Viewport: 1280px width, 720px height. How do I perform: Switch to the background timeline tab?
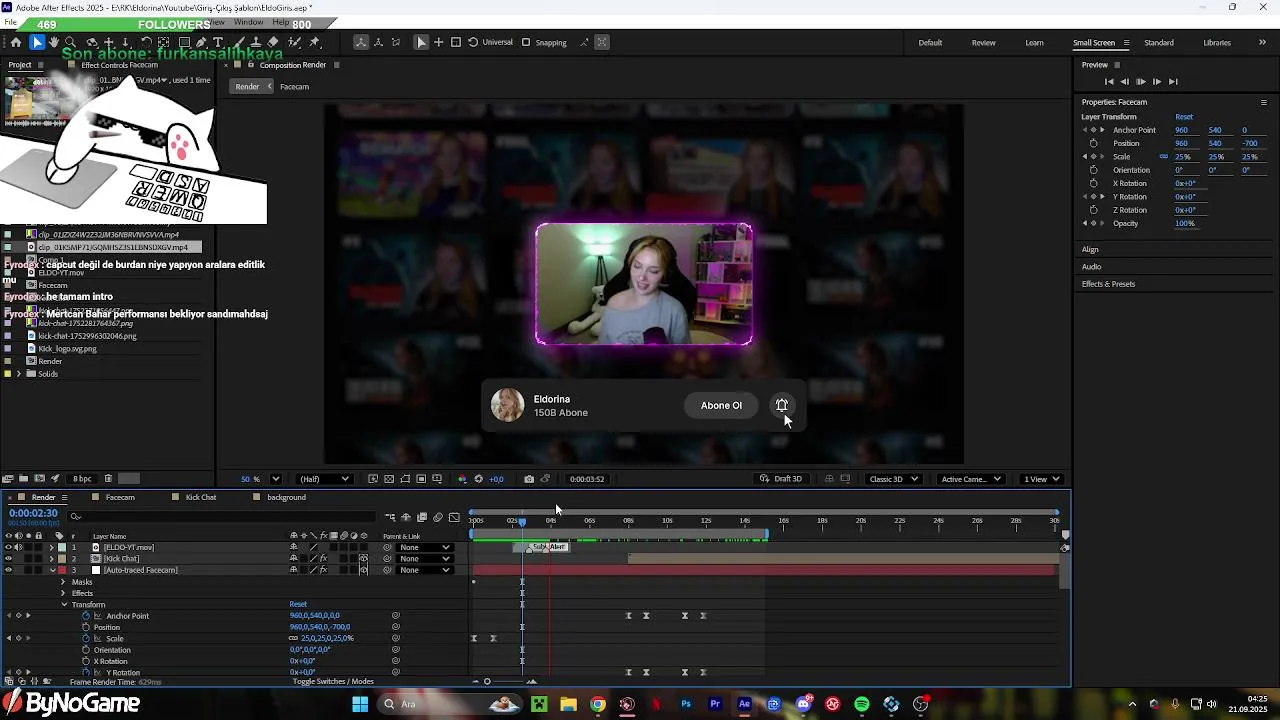(285, 497)
